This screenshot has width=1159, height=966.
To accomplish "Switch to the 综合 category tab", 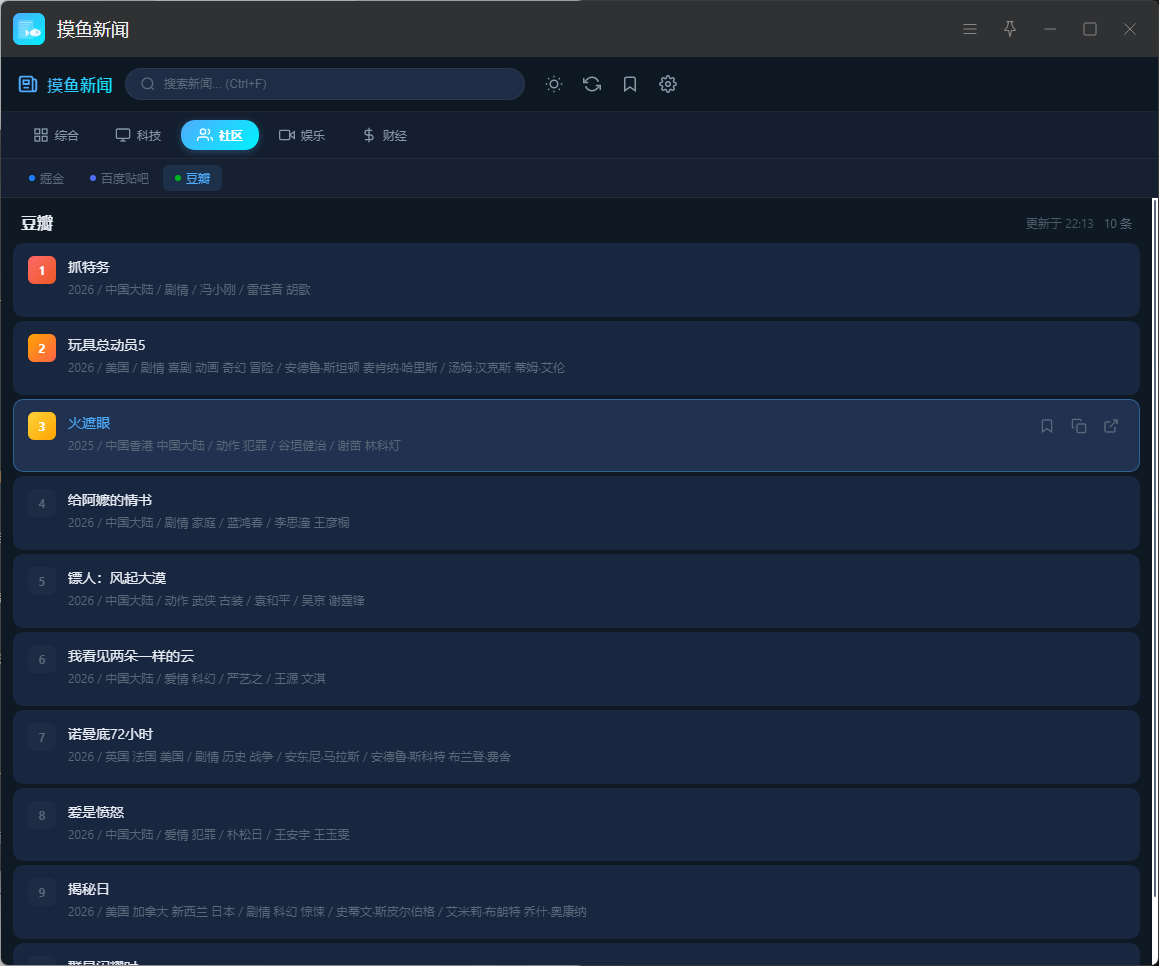I will [x=56, y=135].
